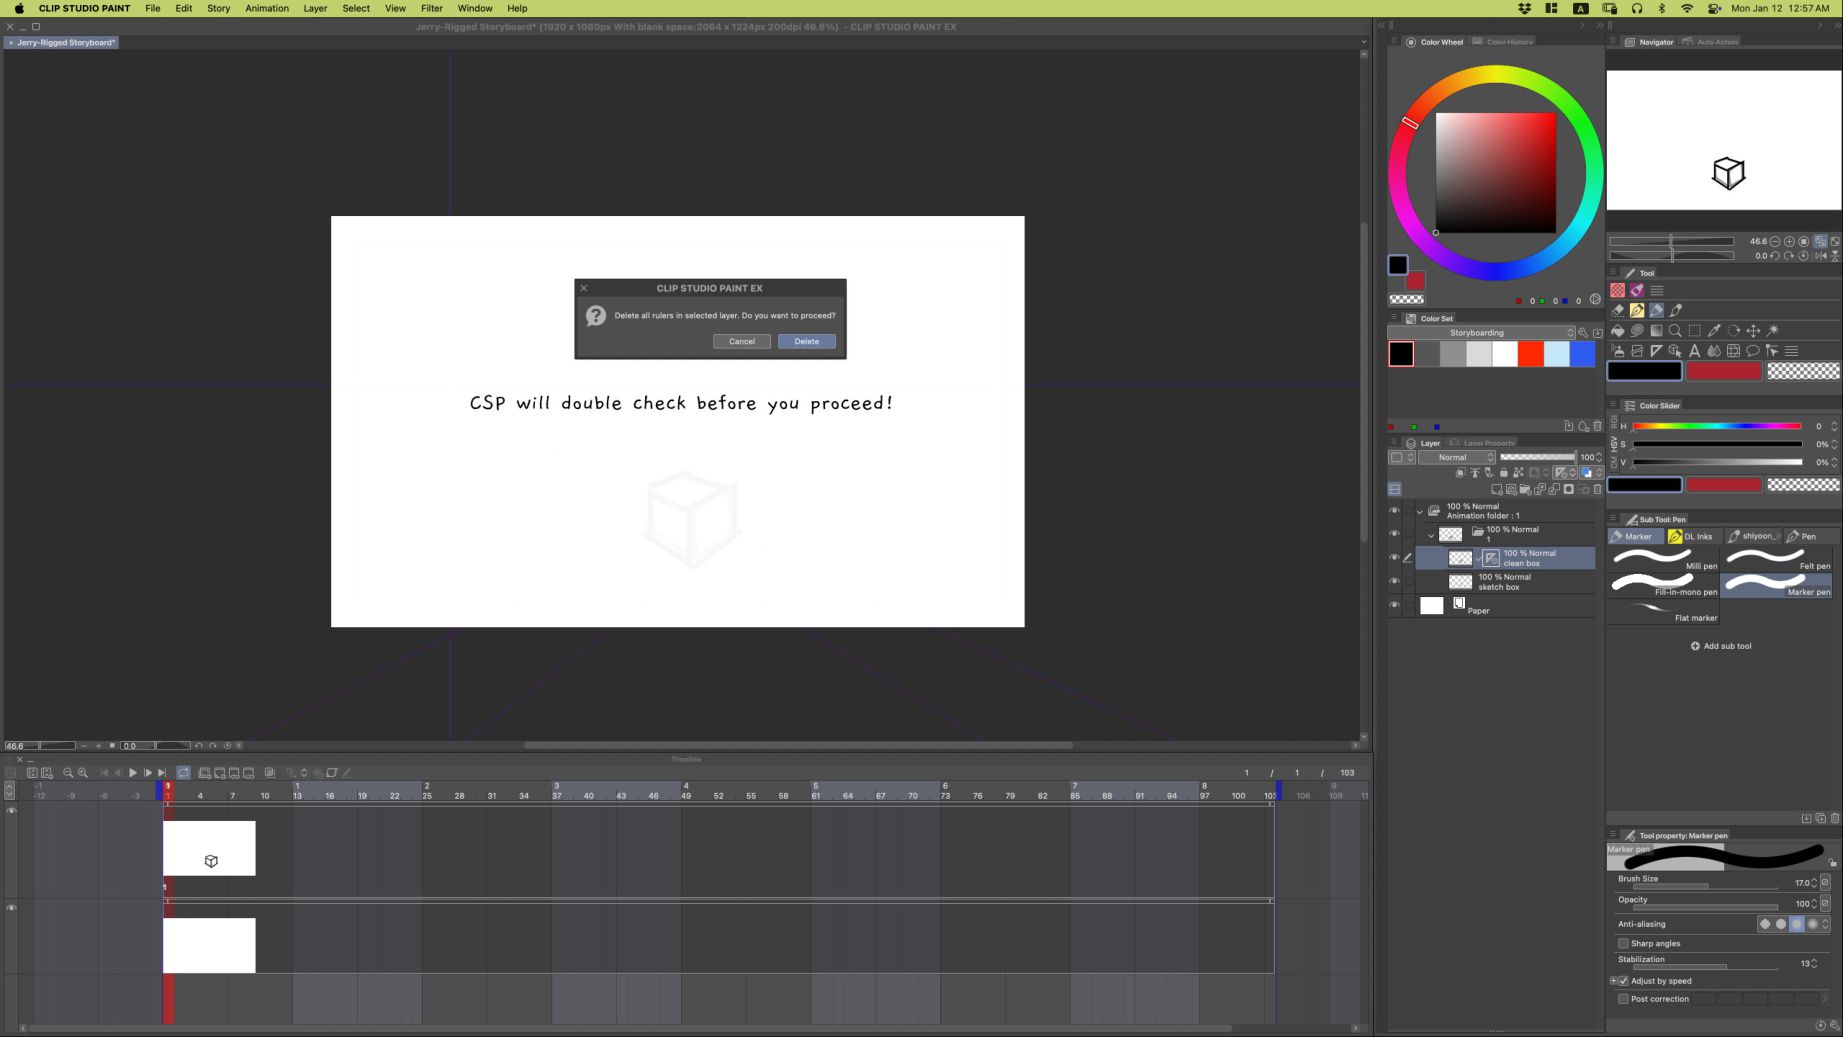This screenshot has height=1037, width=1843.
Task: Select the Airbrush tool
Action: click(x=1617, y=351)
